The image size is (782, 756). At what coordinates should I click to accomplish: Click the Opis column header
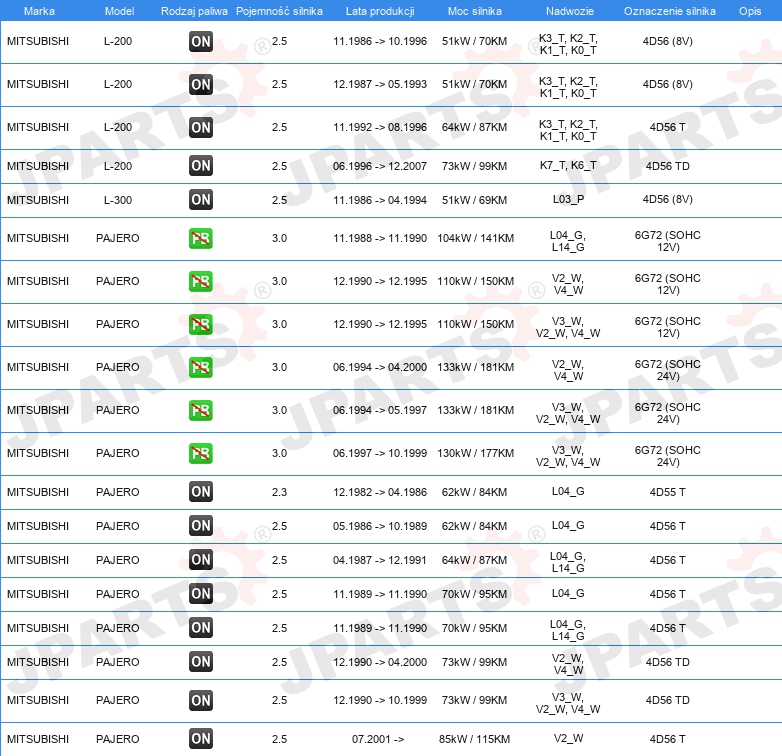[750, 11]
